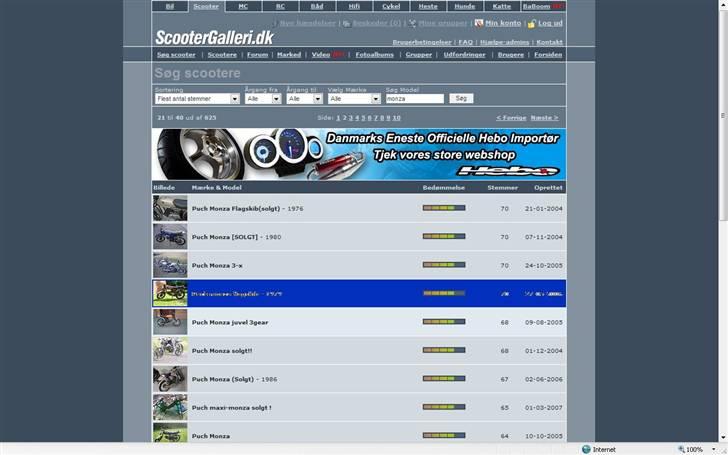Click the Søg Model text field
This screenshot has height=455, width=728.
tap(414, 99)
